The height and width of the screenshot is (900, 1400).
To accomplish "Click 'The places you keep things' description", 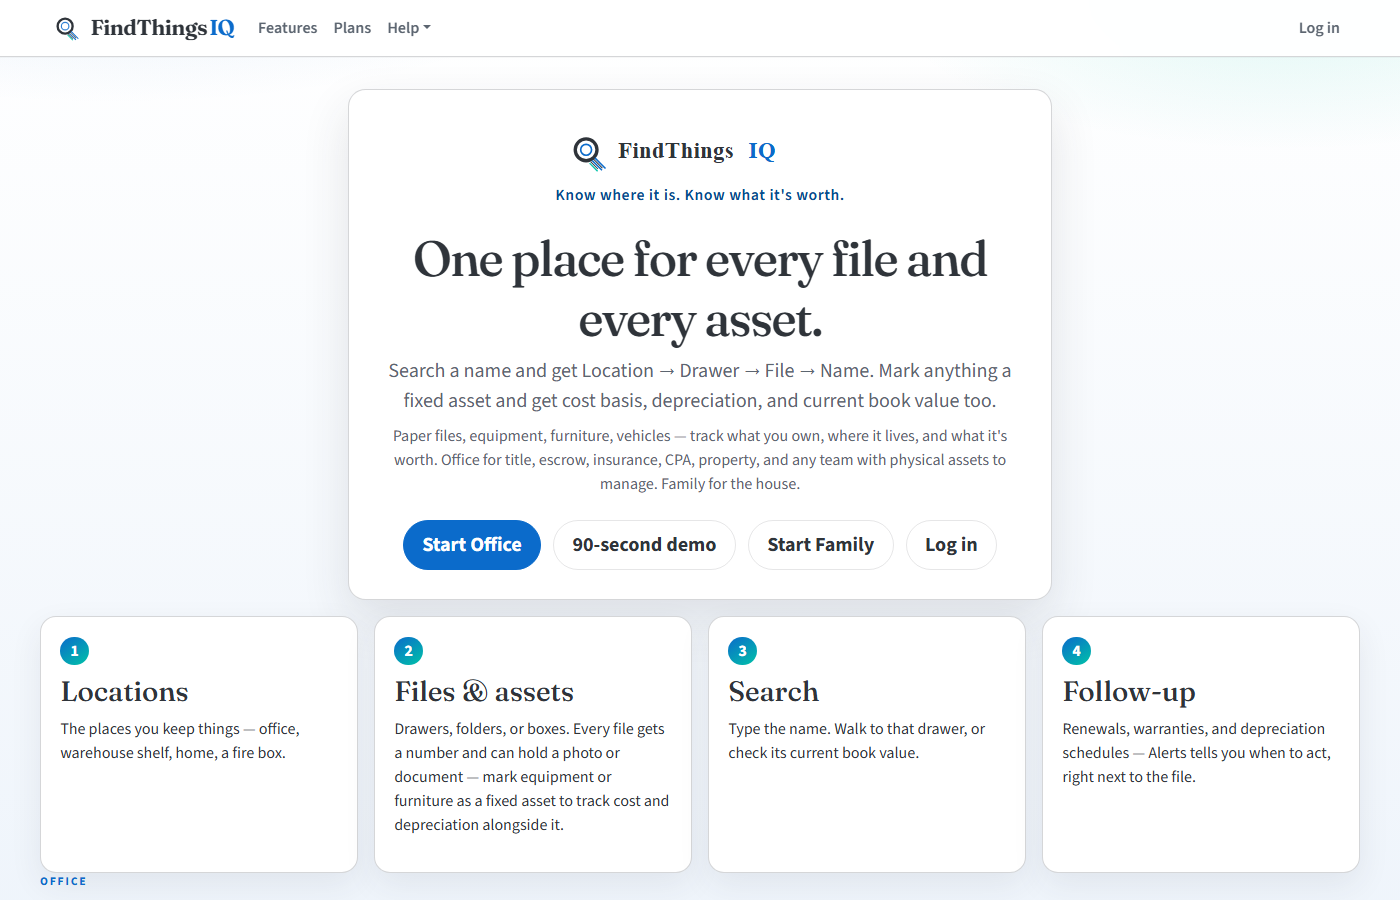I will tap(180, 741).
